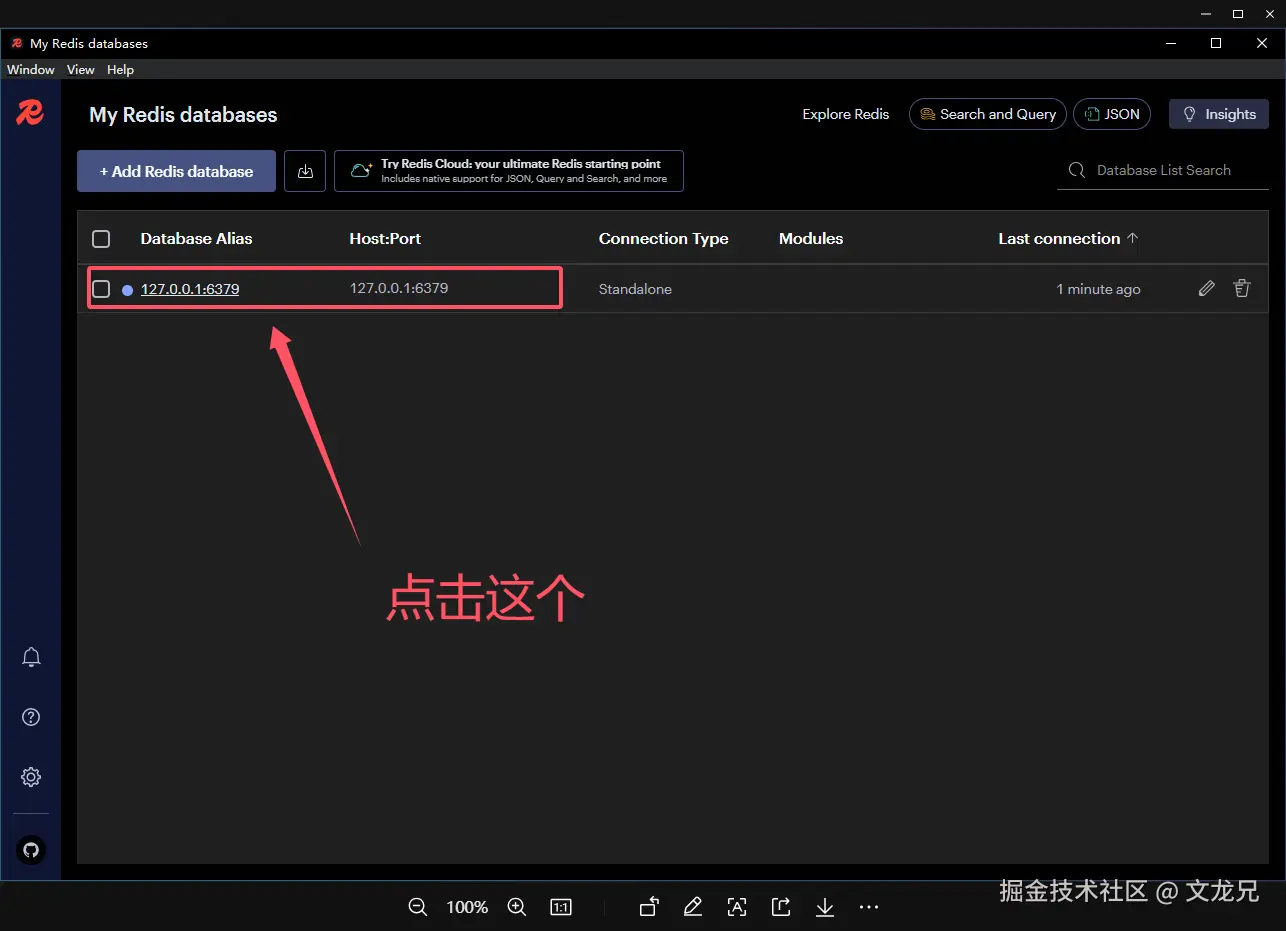Open the Help menu
This screenshot has height=931, width=1286.
[120, 70]
